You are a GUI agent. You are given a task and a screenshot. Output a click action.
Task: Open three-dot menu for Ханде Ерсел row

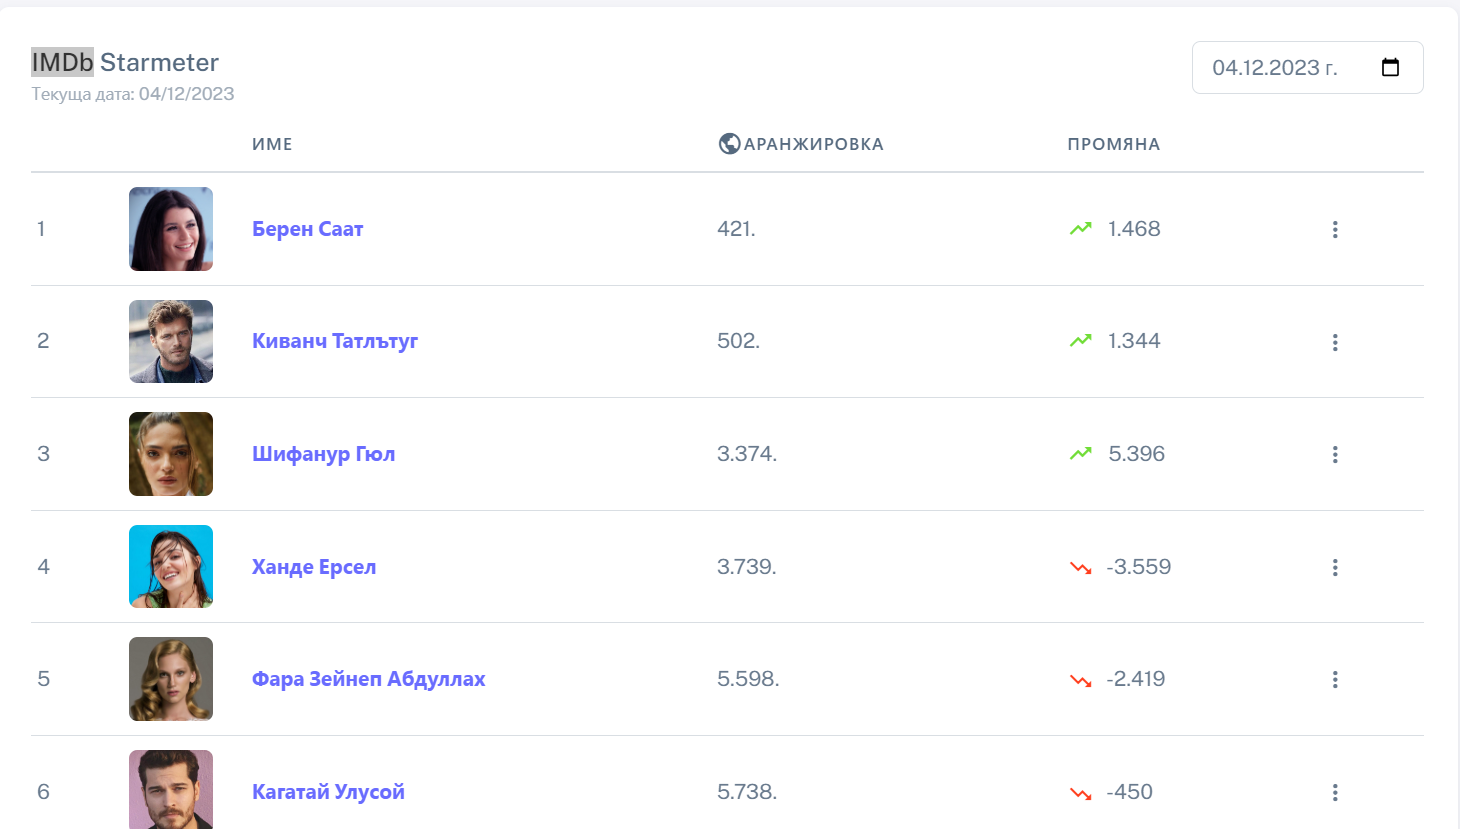tap(1335, 568)
